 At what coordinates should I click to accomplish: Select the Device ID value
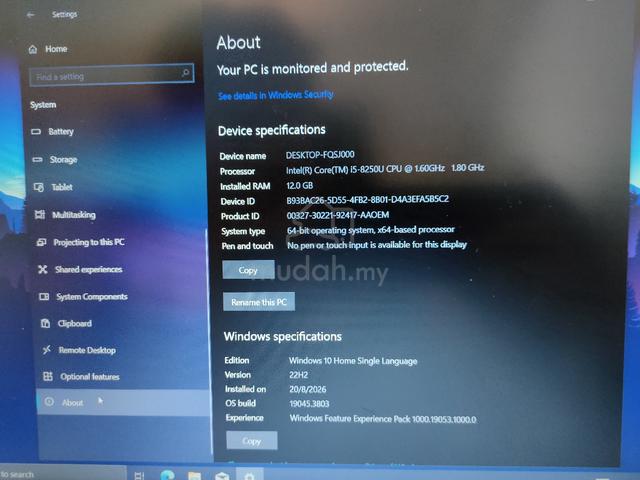coord(367,200)
